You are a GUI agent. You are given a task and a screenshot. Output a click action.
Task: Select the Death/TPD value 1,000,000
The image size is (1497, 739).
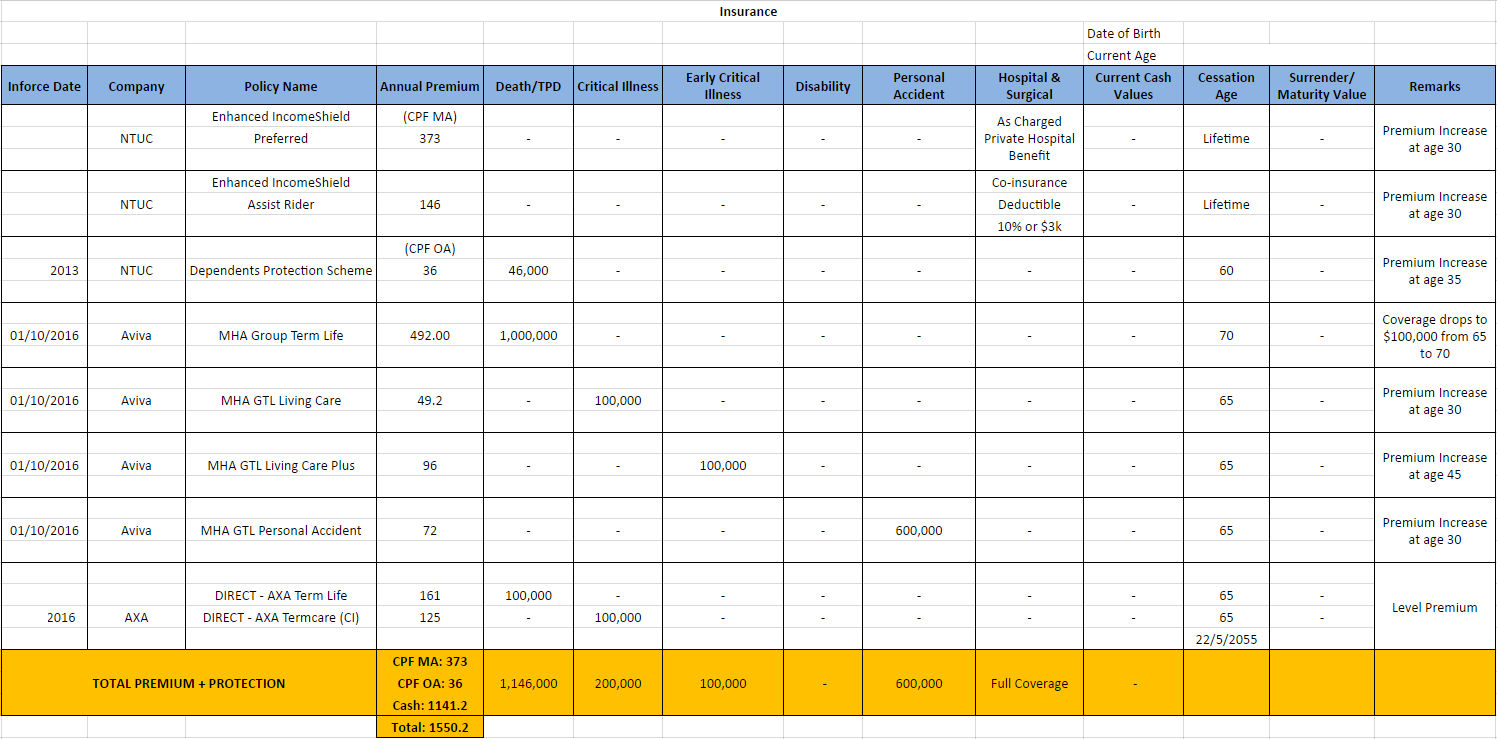click(528, 335)
